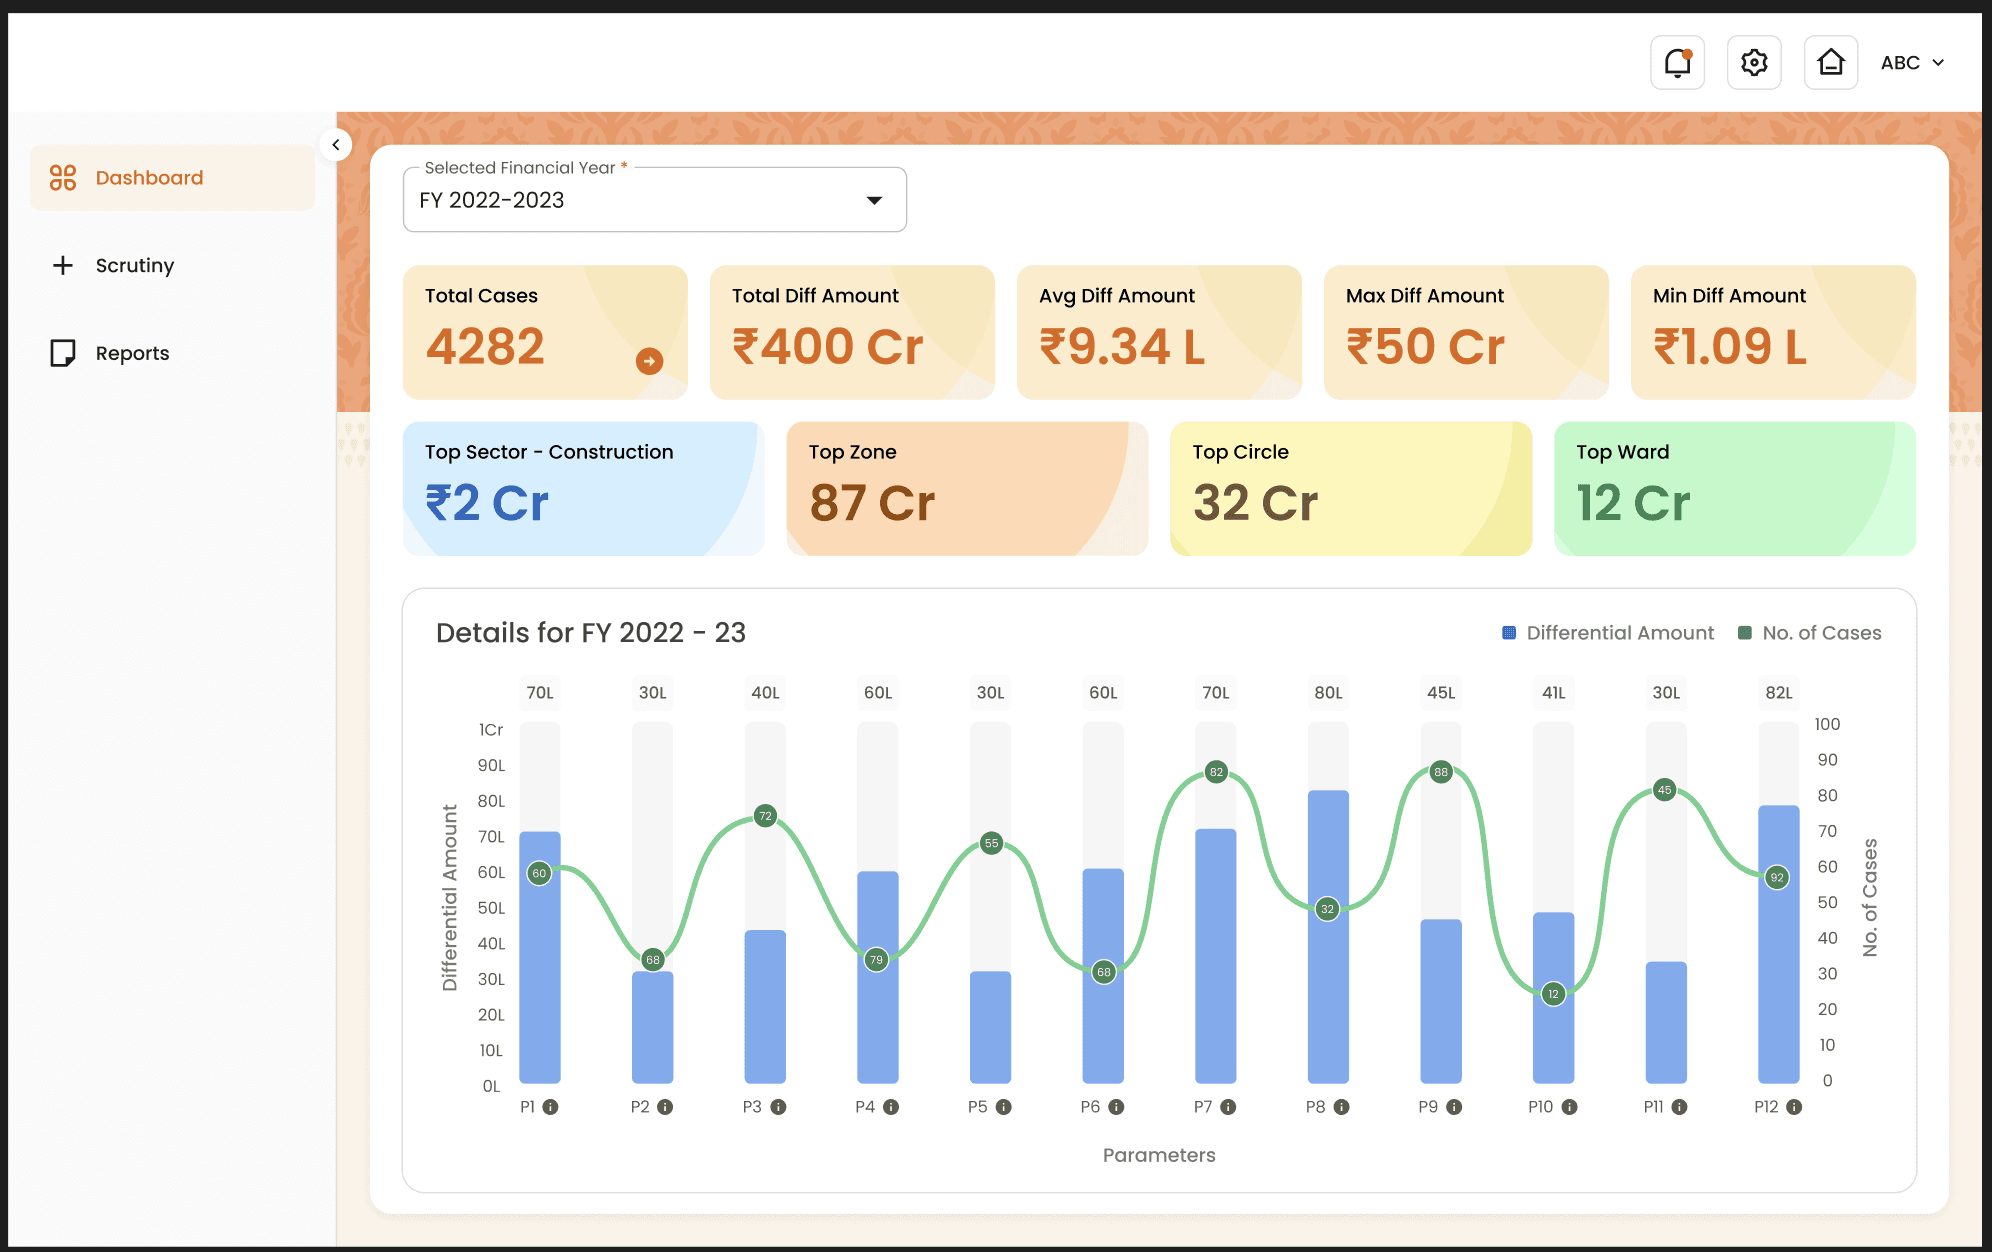Collapse the sidebar with chevron button

coord(336,145)
